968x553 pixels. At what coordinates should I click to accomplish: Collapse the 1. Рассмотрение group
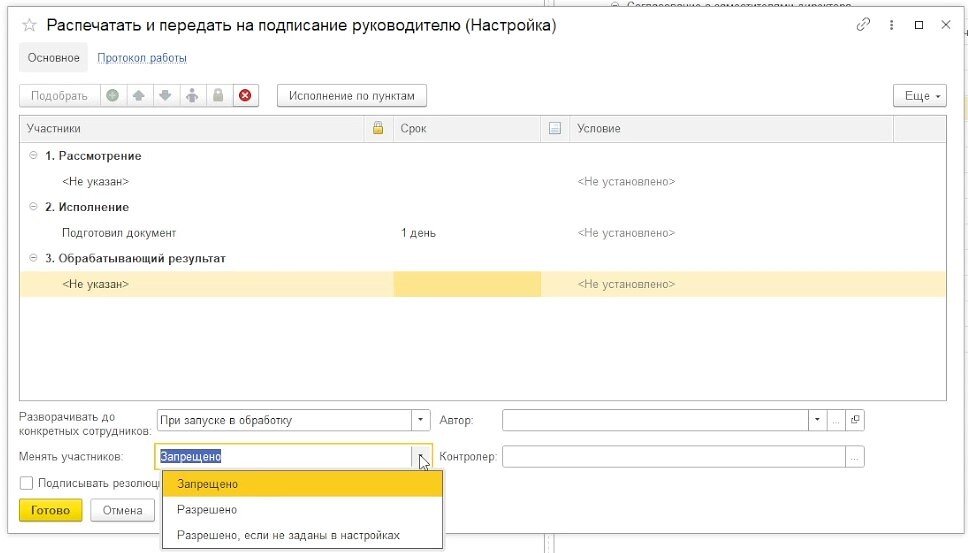(33, 156)
